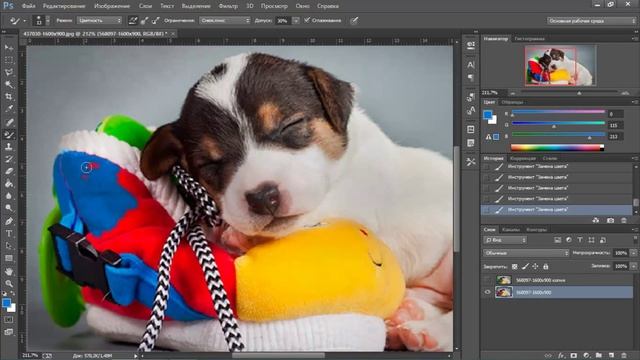
Task: Select the History Brush tool
Action: tap(9, 159)
